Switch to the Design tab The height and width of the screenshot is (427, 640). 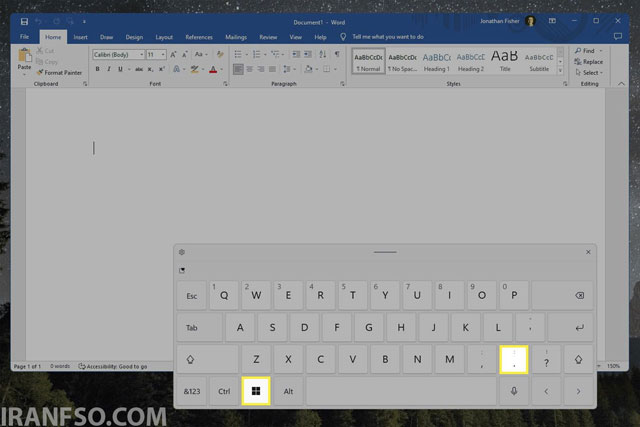[x=134, y=37]
